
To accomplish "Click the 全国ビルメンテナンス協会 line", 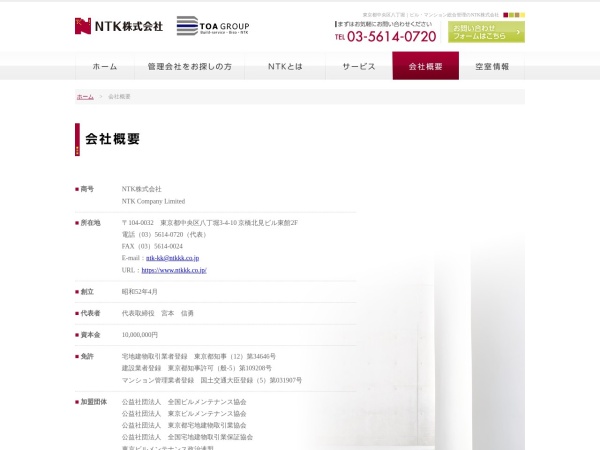I will pyautogui.click(x=184, y=402).
